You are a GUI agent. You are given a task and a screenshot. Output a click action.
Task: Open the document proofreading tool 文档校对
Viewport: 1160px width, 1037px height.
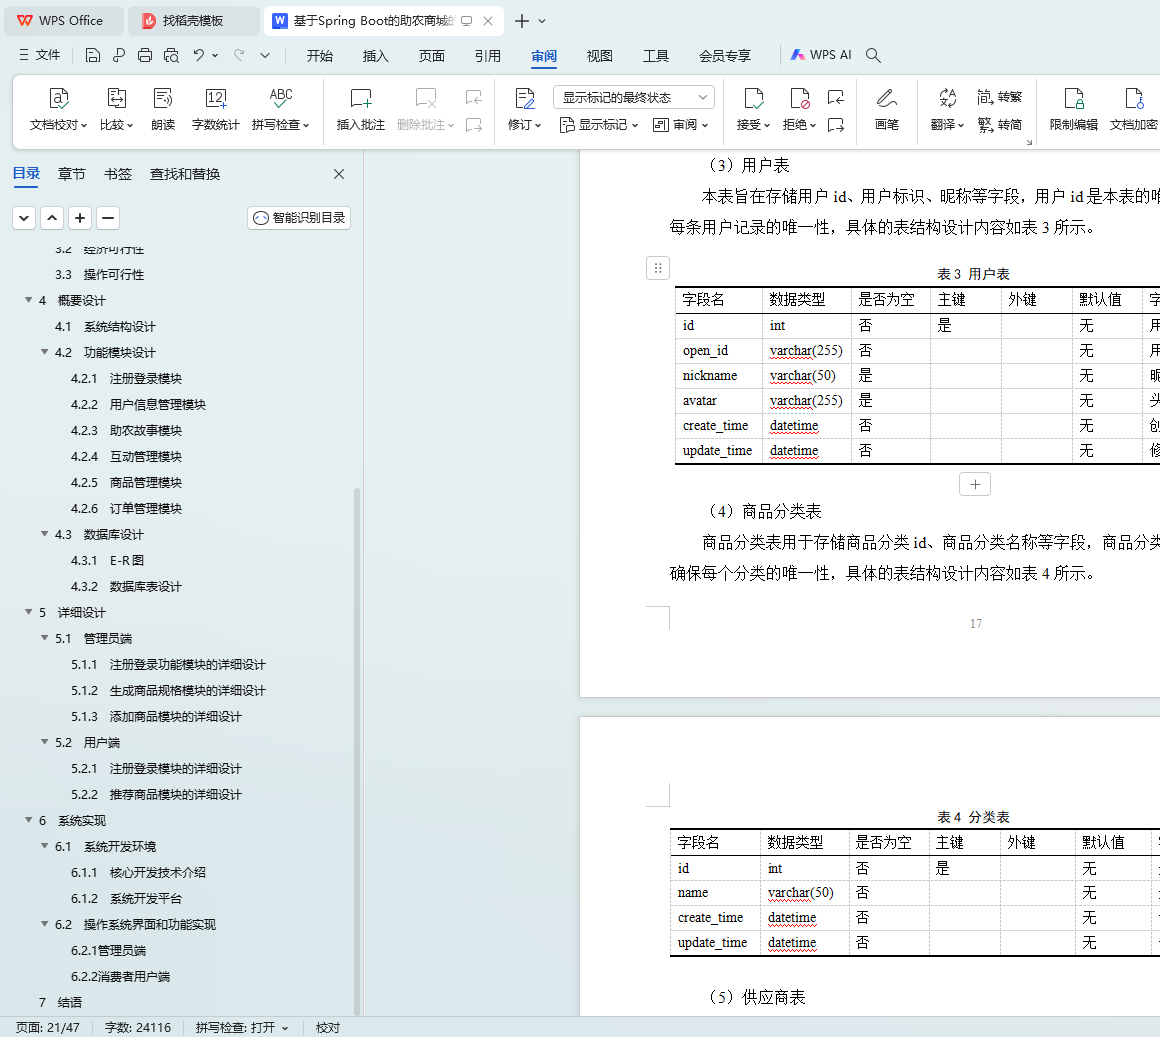pyautogui.click(x=58, y=109)
